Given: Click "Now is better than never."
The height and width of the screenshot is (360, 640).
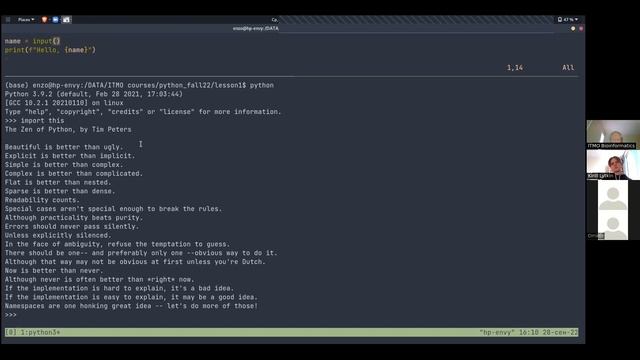Looking at the screenshot, I should [54, 271].
